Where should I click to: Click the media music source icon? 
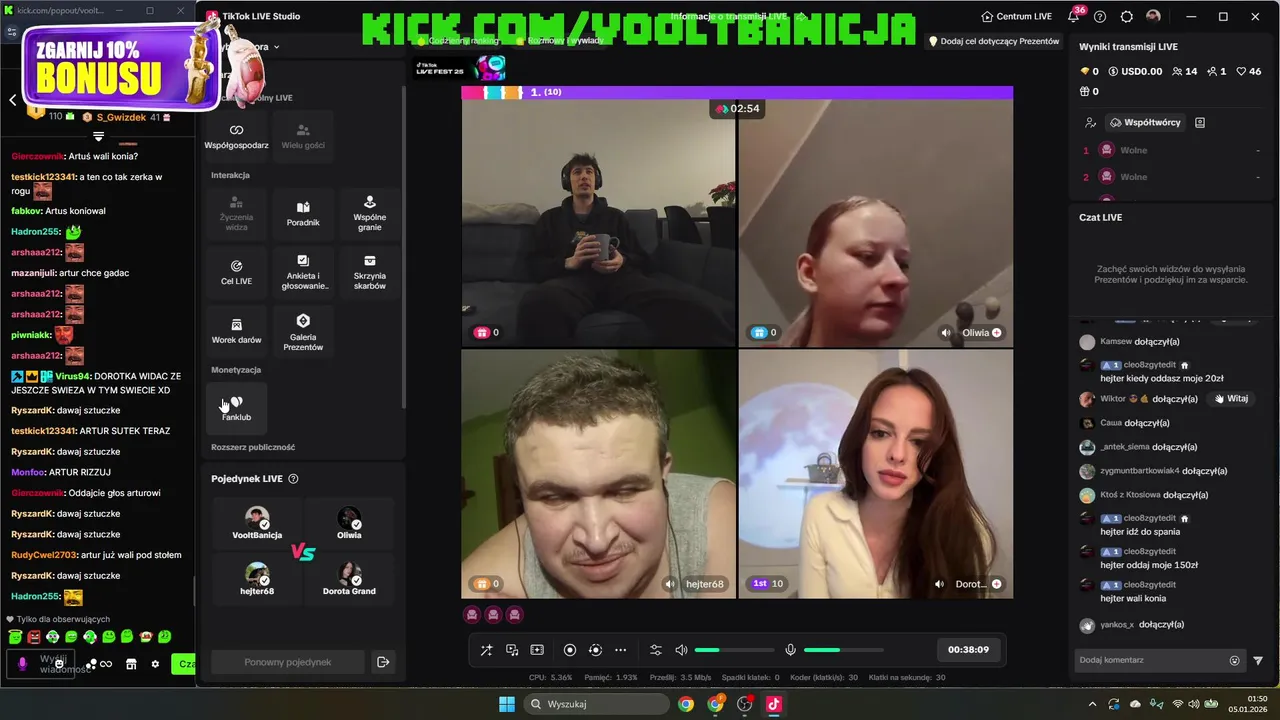(x=512, y=650)
